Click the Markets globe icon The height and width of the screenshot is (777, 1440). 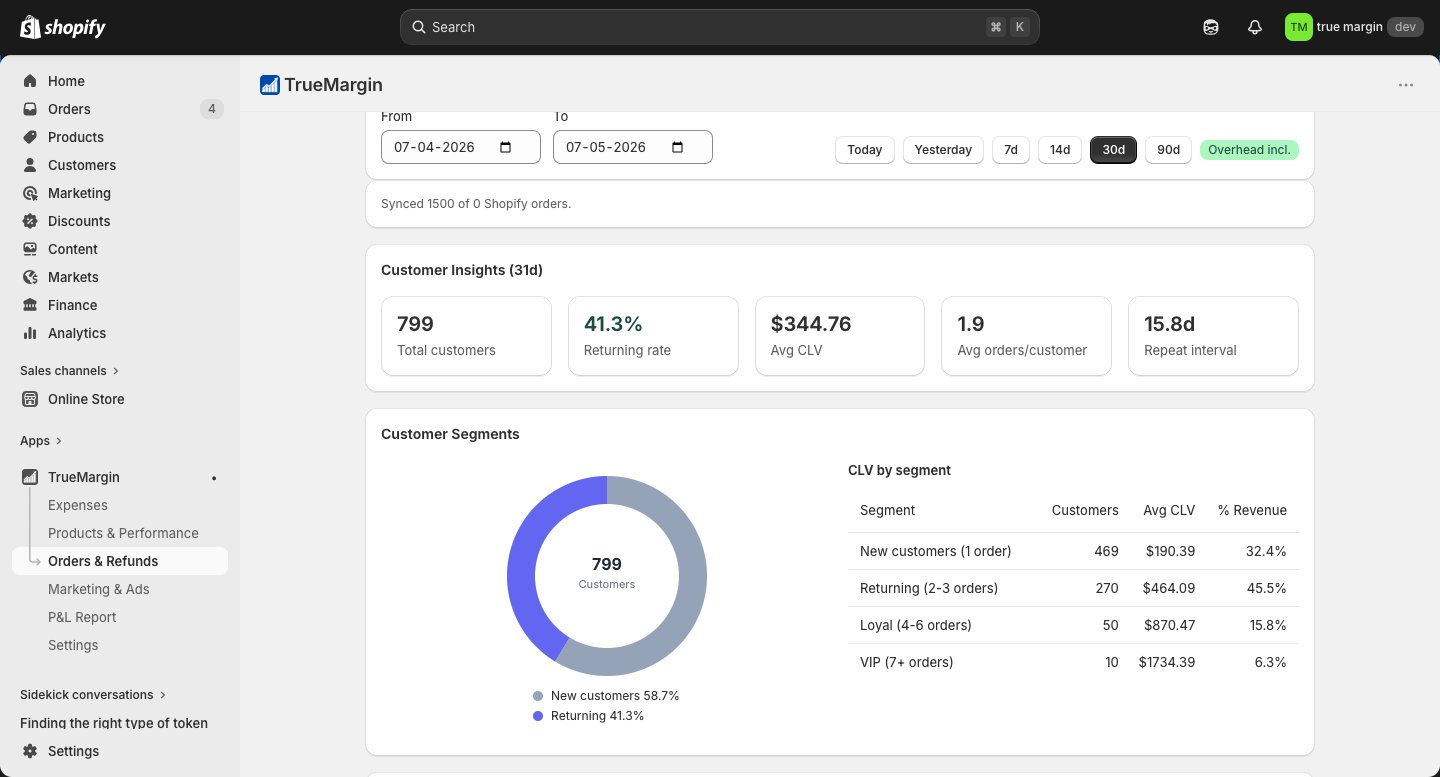point(30,277)
